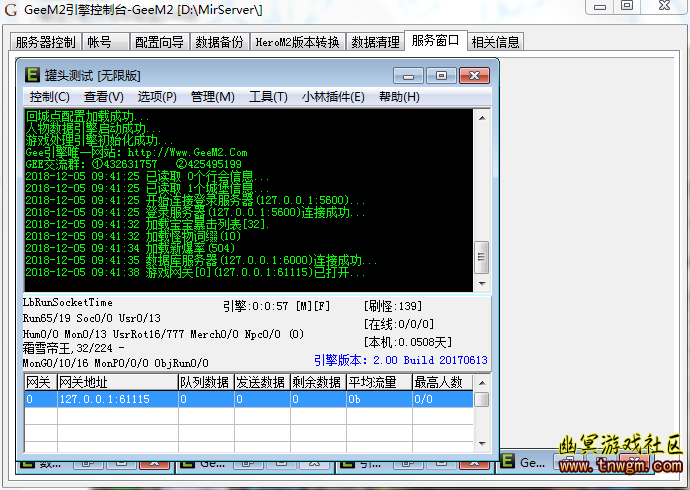Open the 选项(P) menu
The image size is (690, 490).
click(157, 97)
